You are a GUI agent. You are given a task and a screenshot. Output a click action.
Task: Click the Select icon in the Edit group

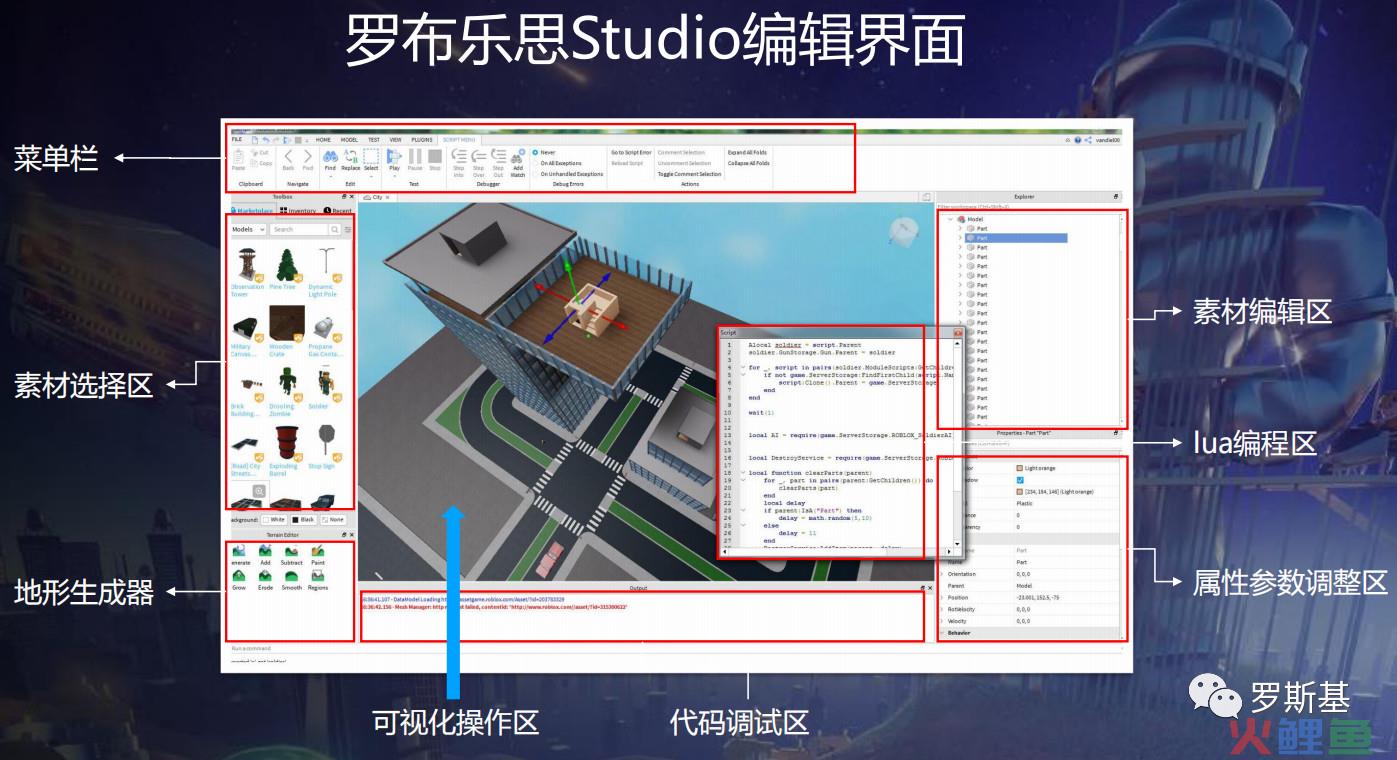coord(371,156)
